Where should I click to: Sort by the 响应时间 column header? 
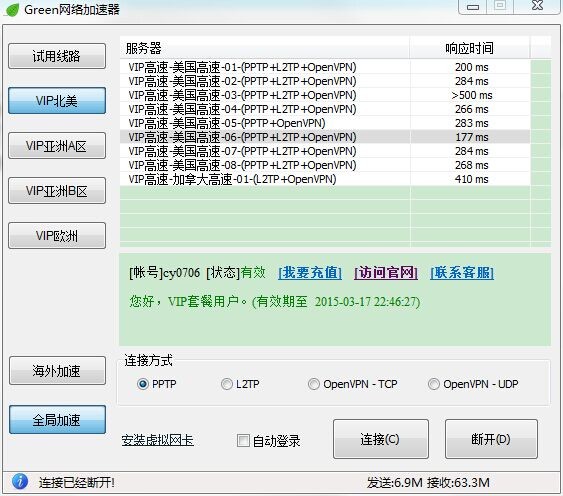pos(470,48)
